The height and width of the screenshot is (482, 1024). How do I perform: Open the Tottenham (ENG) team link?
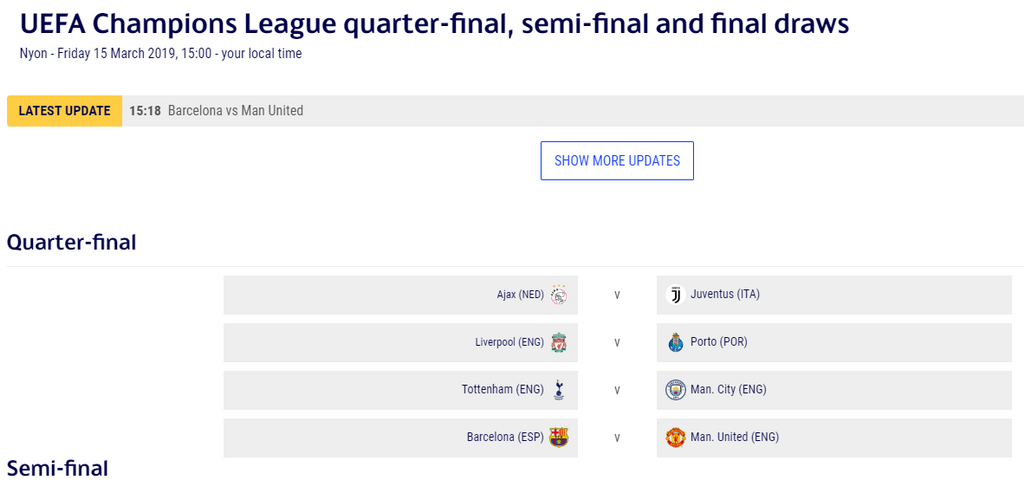(x=502, y=390)
